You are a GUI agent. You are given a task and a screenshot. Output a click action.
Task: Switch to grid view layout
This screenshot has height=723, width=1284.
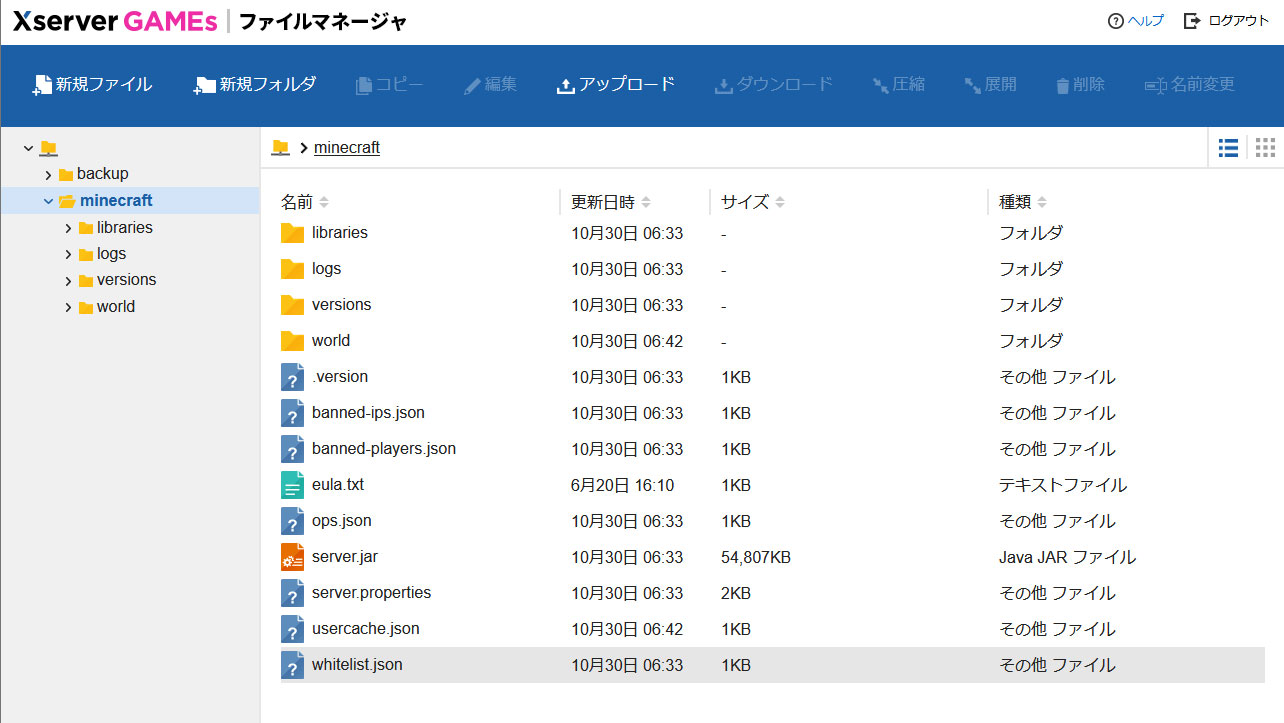pyautogui.click(x=1265, y=148)
